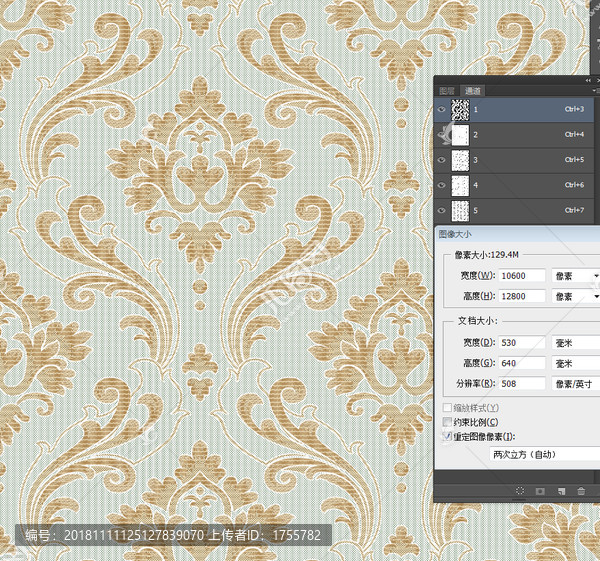Select channel 2 thumbnail
This screenshot has height=561, width=600.
[460, 135]
